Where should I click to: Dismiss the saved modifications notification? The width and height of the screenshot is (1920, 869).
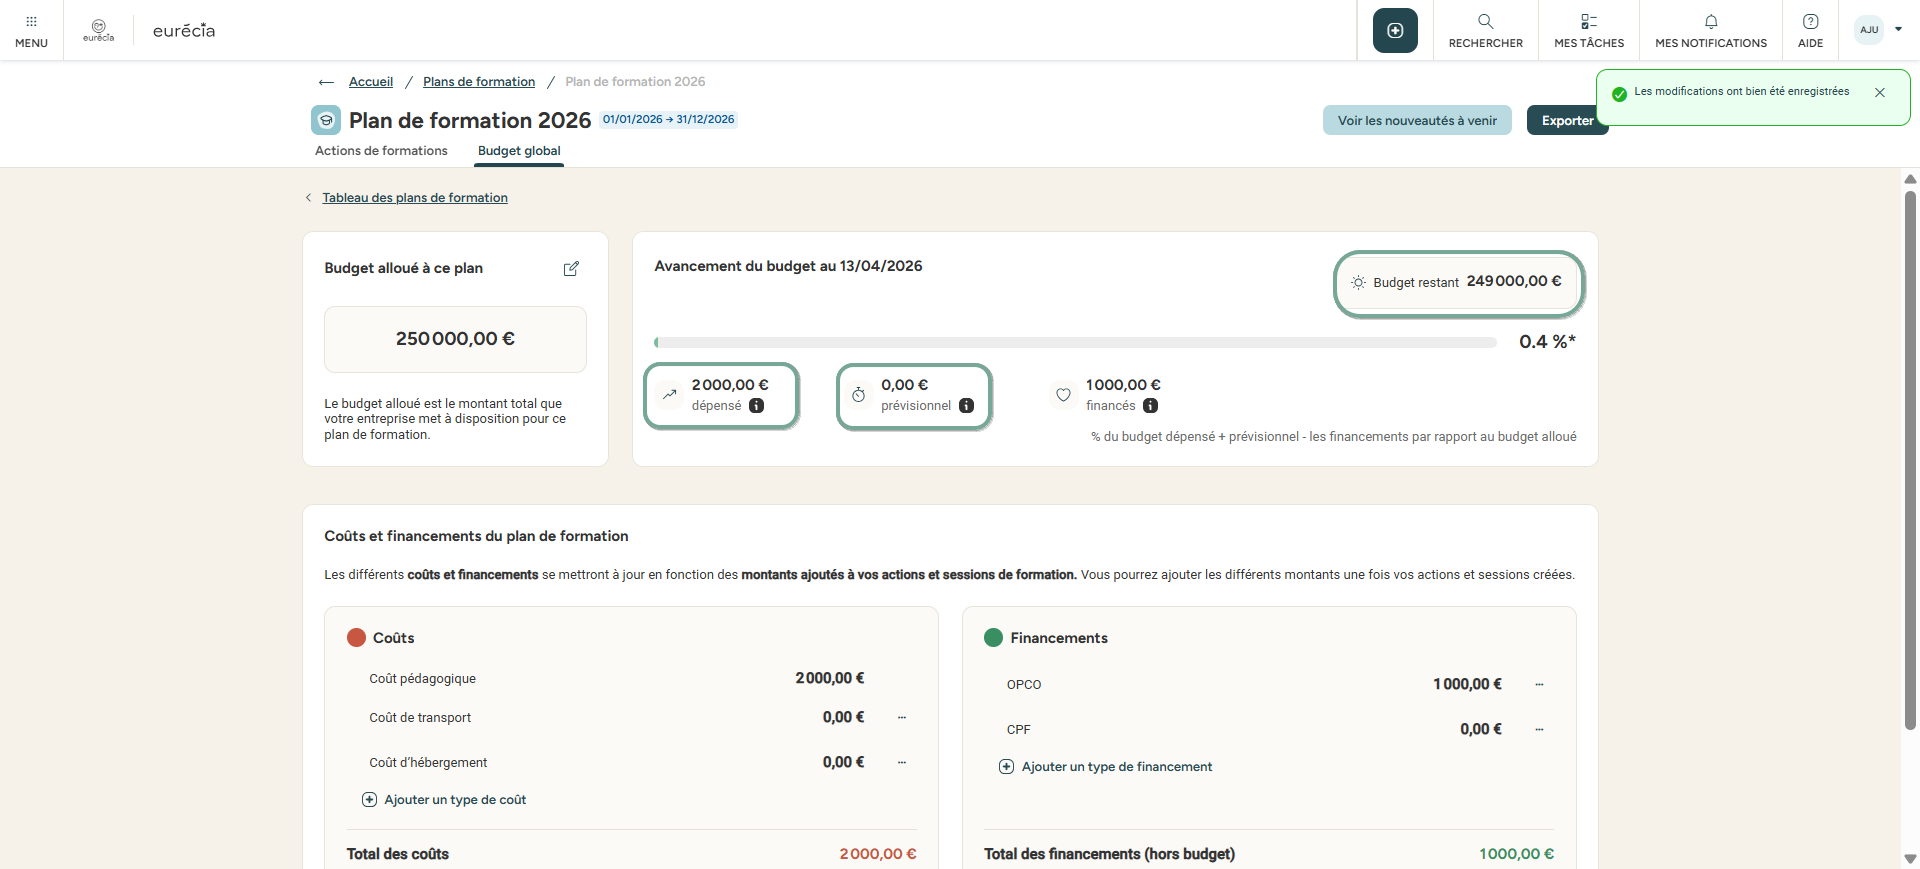(1879, 93)
